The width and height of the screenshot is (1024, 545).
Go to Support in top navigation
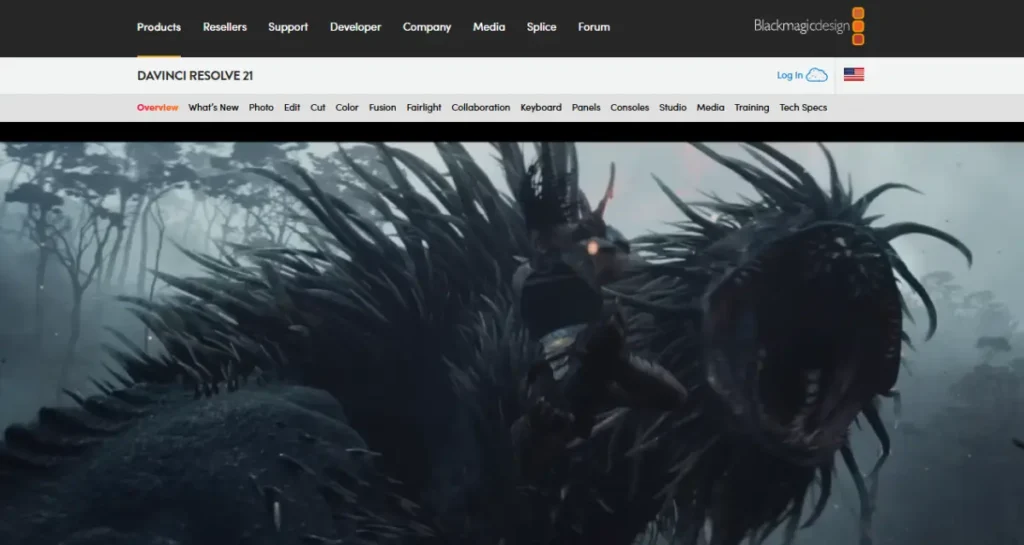pos(288,27)
